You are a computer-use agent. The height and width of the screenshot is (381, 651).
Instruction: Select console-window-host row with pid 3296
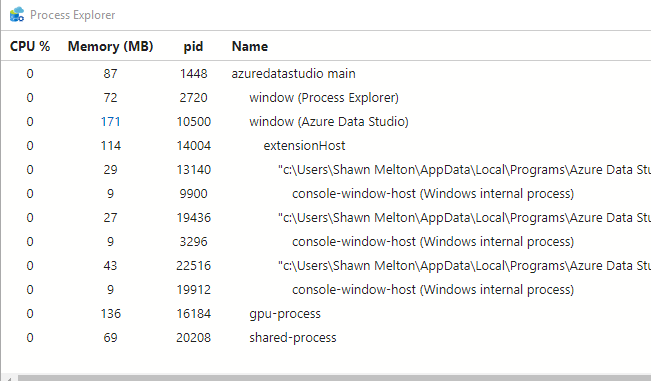tap(326, 242)
